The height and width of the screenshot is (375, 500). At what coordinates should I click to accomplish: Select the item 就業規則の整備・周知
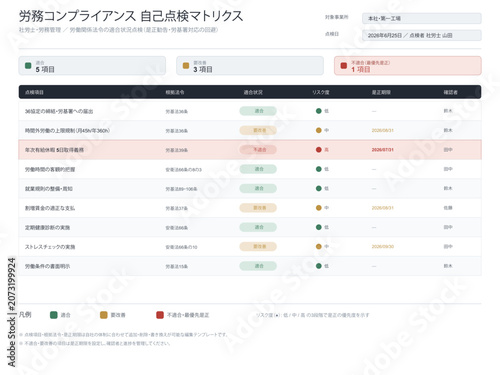[x=49, y=189]
